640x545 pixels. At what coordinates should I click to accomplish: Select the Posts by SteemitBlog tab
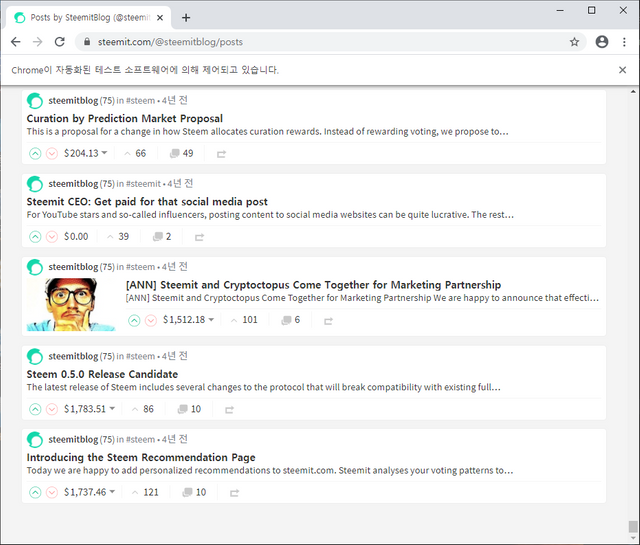pyautogui.click(x=88, y=17)
